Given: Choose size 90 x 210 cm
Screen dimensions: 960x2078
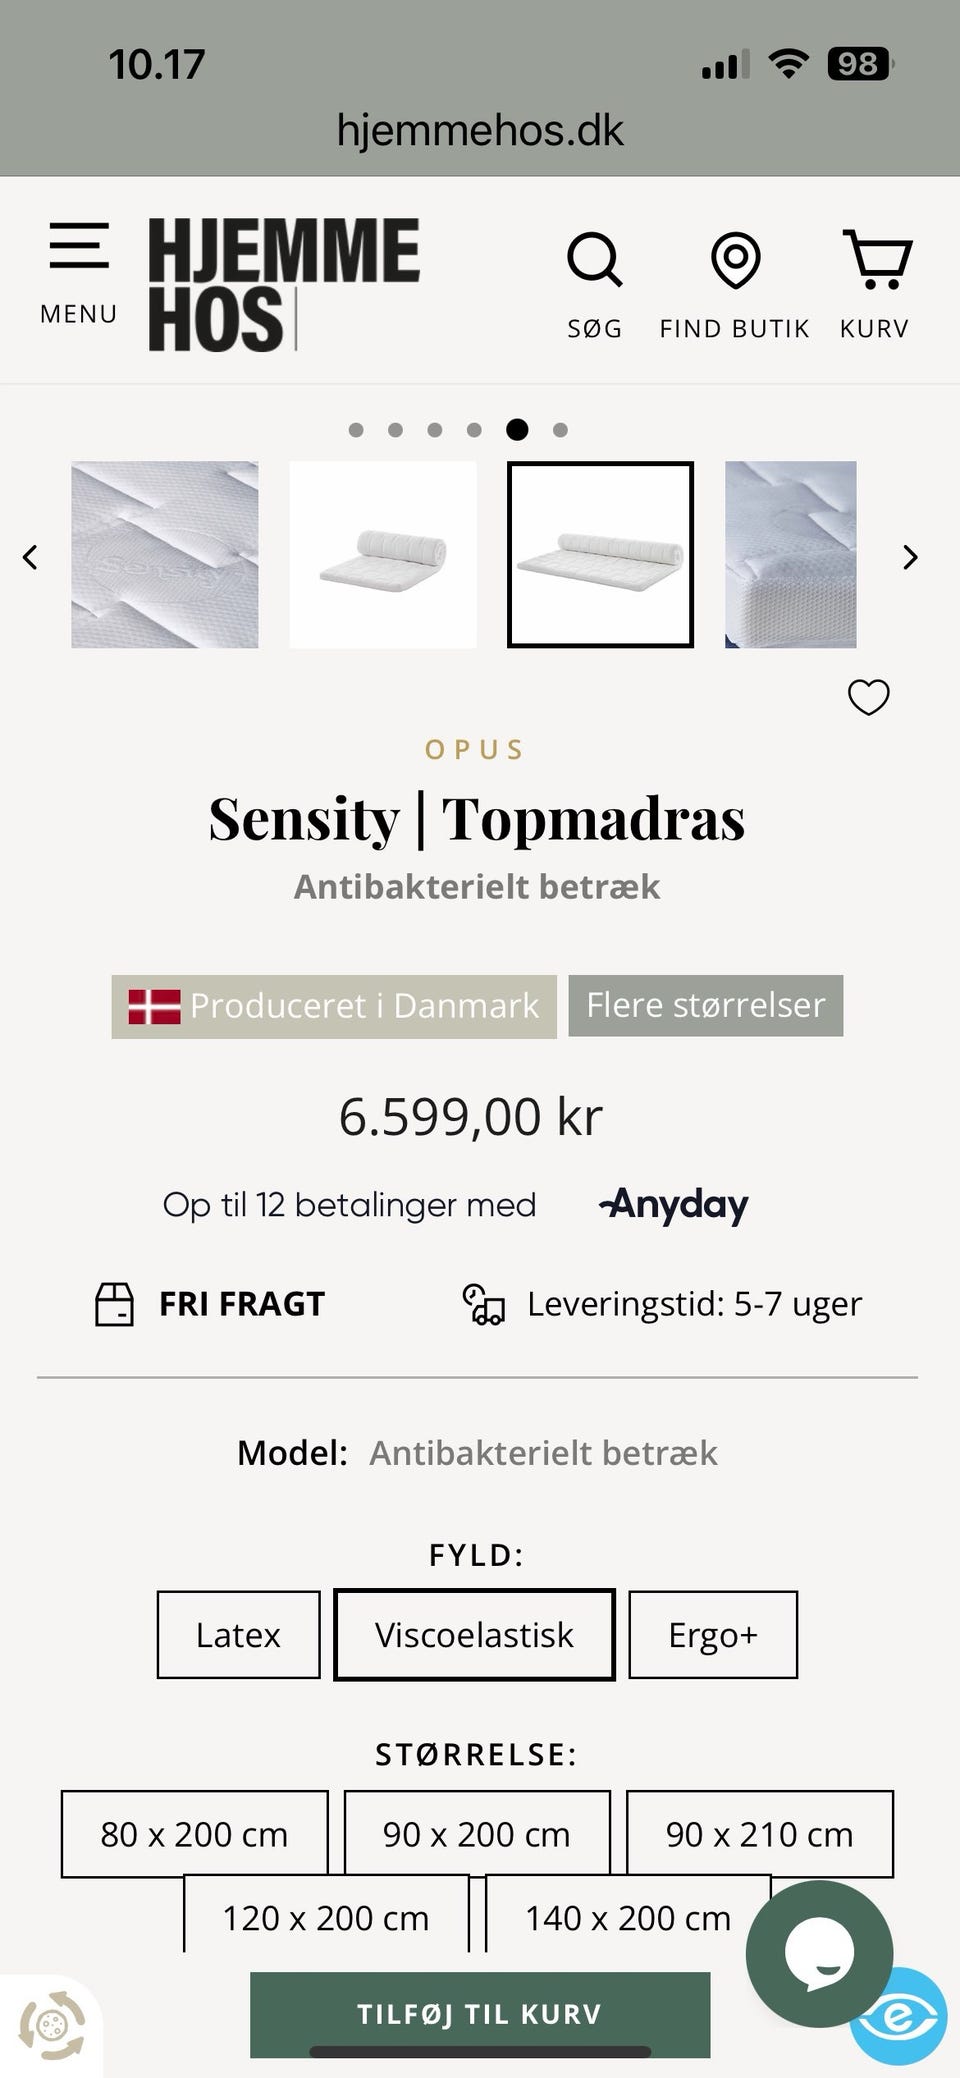Looking at the screenshot, I should [x=759, y=1834].
